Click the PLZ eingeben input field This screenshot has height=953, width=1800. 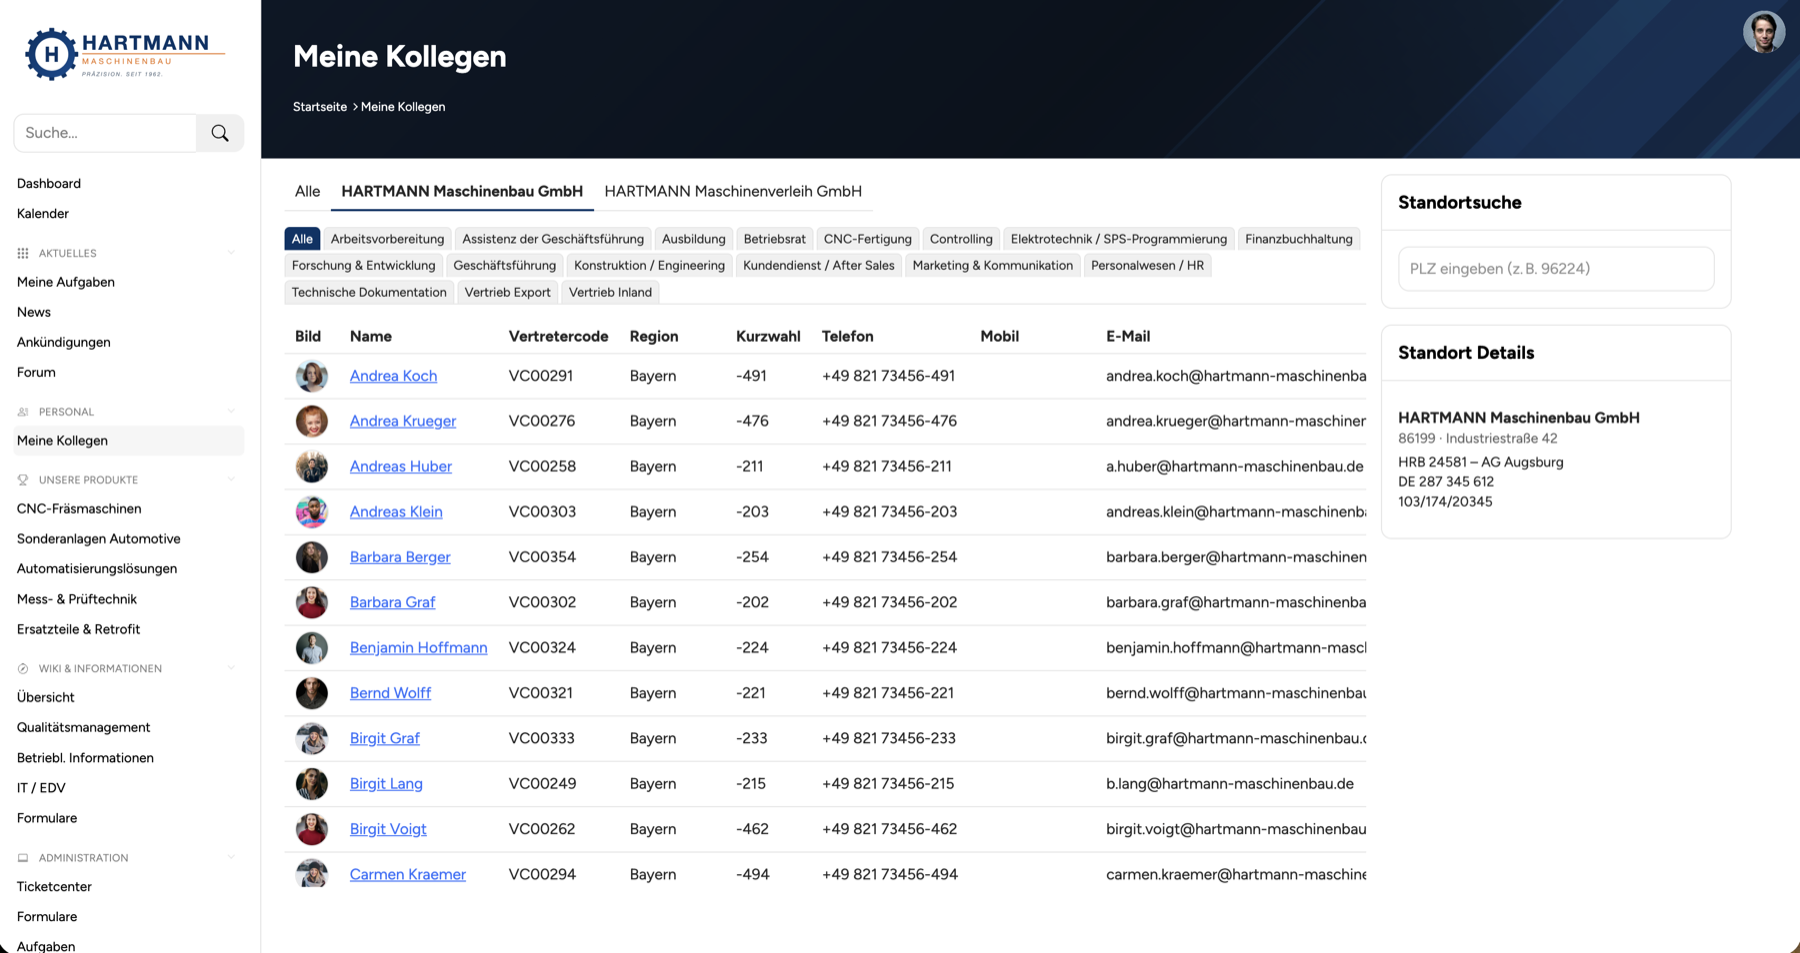click(1556, 268)
